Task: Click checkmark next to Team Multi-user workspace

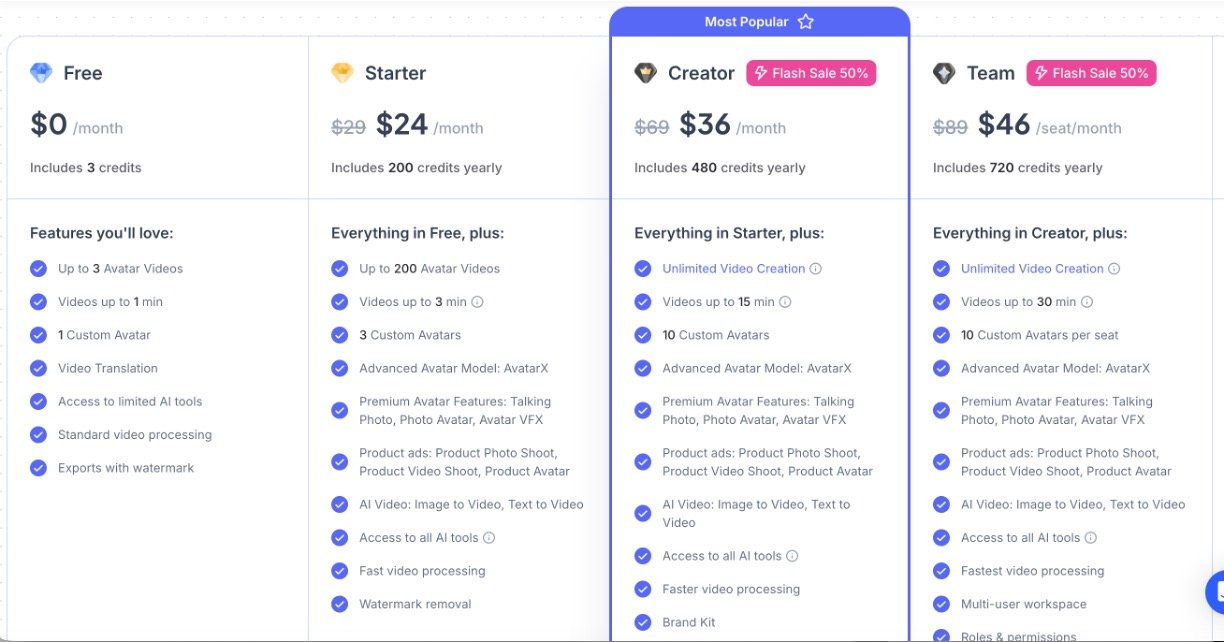Action: click(941, 604)
